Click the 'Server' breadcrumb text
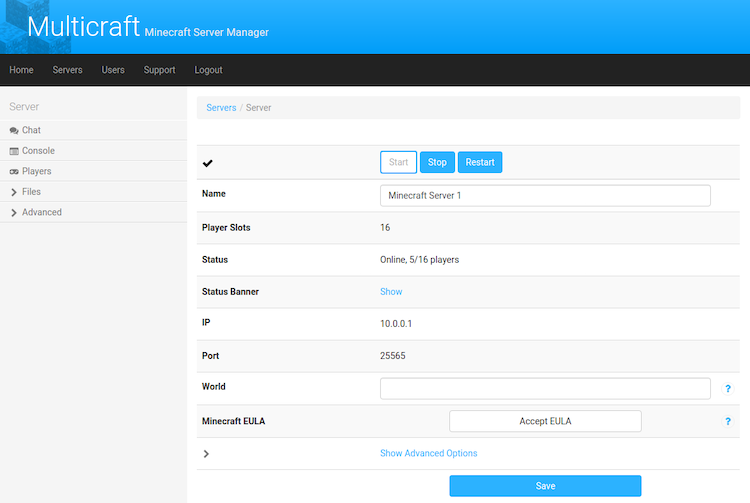 (258, 108)
